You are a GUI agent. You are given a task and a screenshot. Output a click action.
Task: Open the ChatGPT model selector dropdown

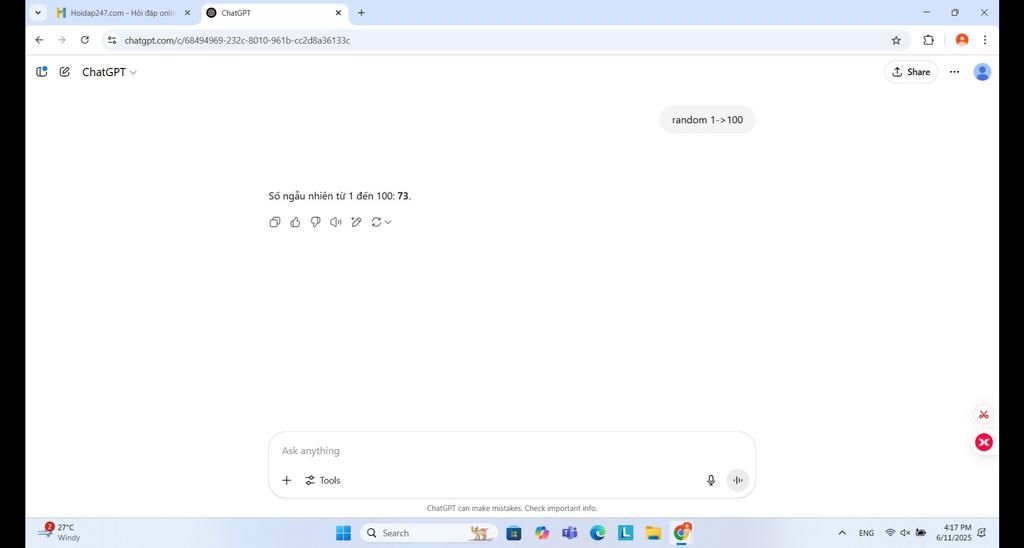(109, 72)
